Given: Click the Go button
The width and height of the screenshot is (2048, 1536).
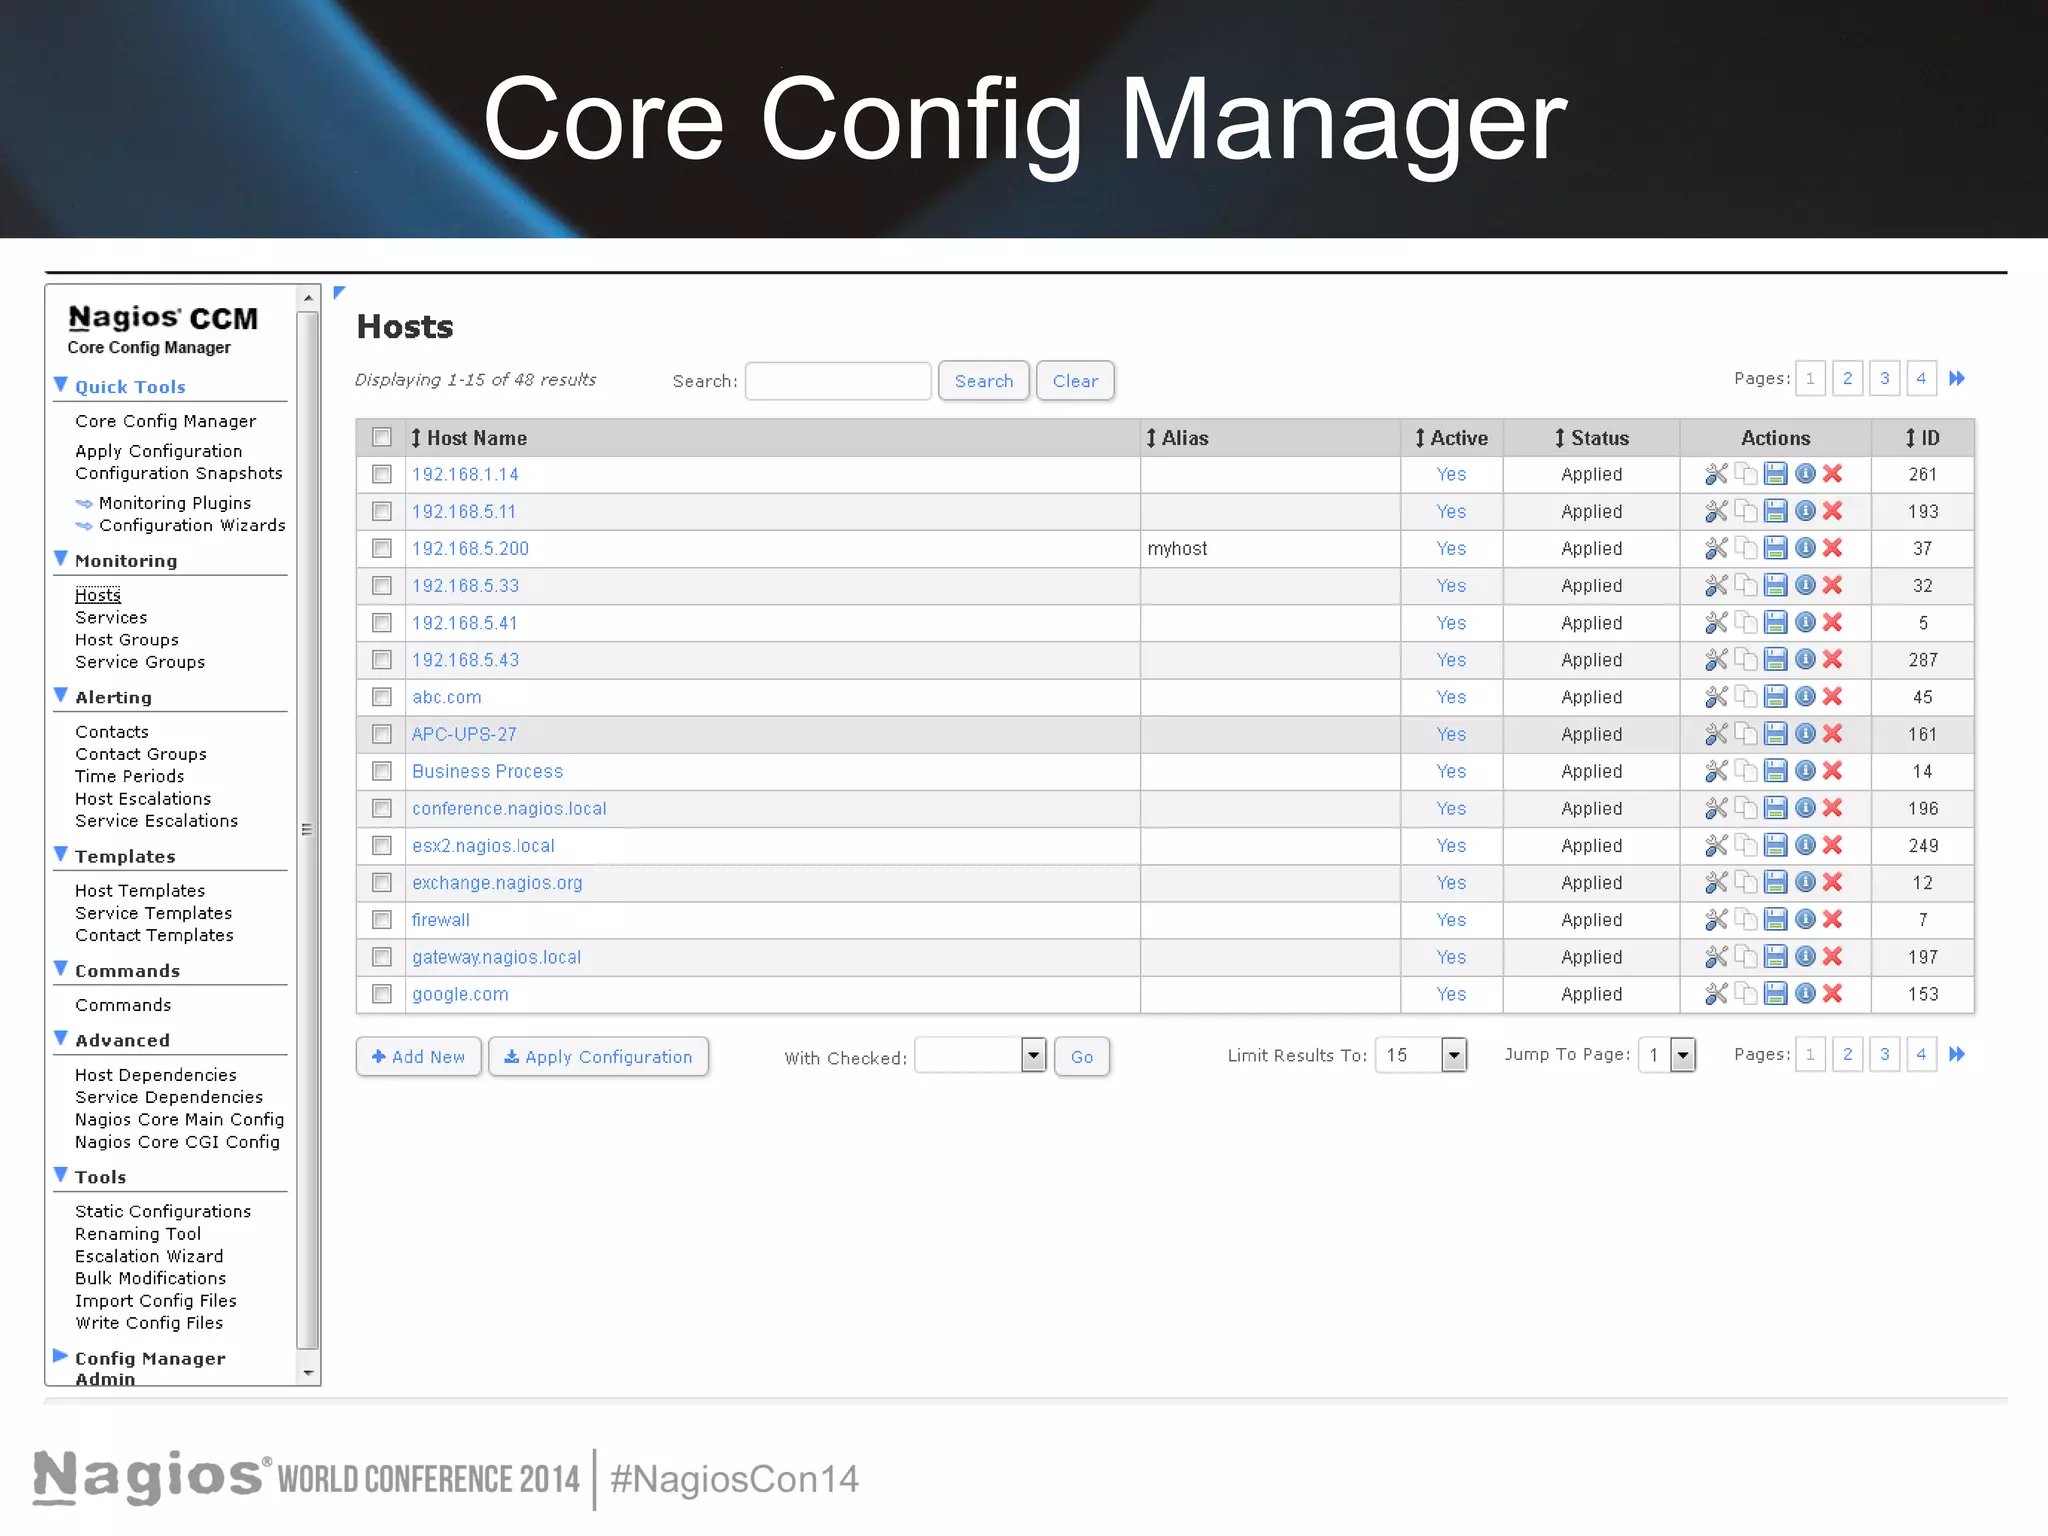Looking at the screenshot, I should (1082, 1057).
